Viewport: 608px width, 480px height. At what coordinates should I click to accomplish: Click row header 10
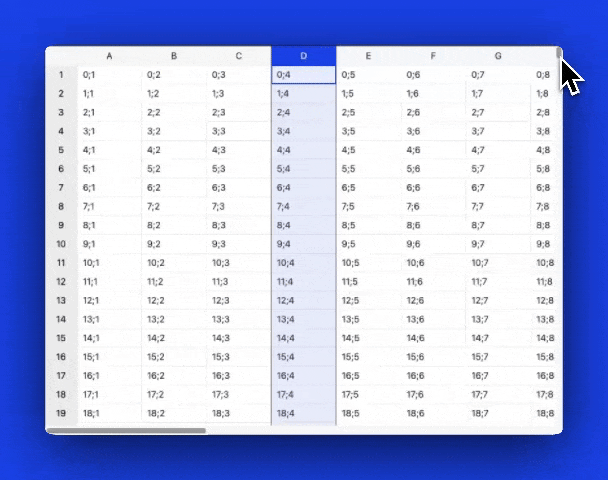tap(61, 244)
